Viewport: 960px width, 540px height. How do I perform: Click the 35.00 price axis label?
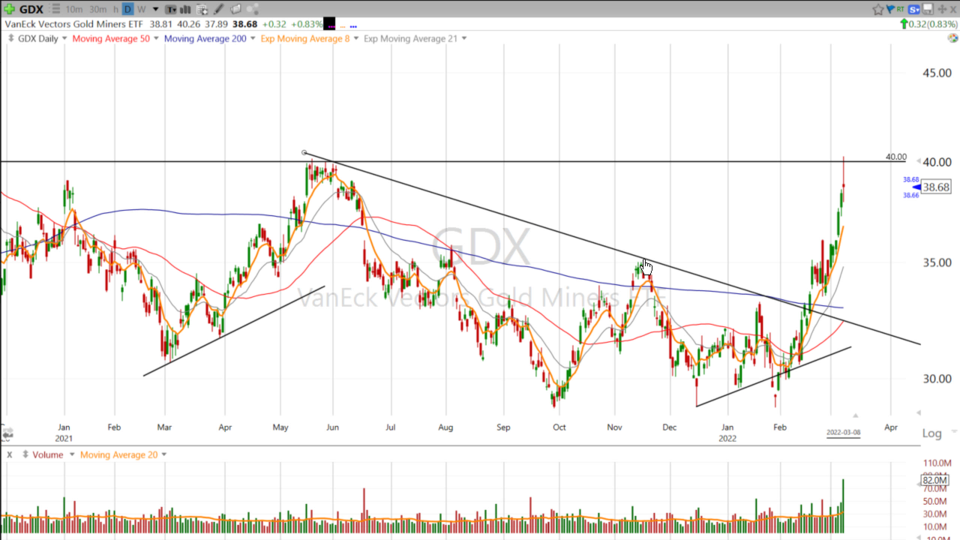click(937, 263)
